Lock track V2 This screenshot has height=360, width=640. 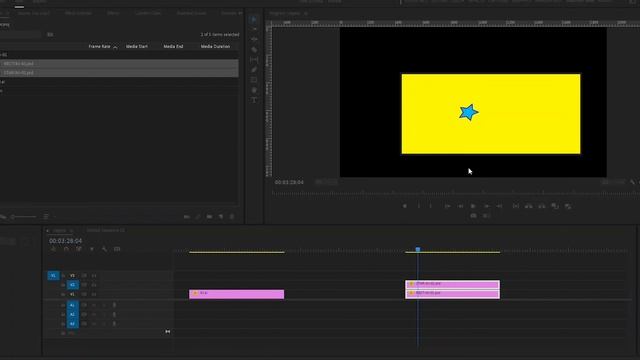63,285
